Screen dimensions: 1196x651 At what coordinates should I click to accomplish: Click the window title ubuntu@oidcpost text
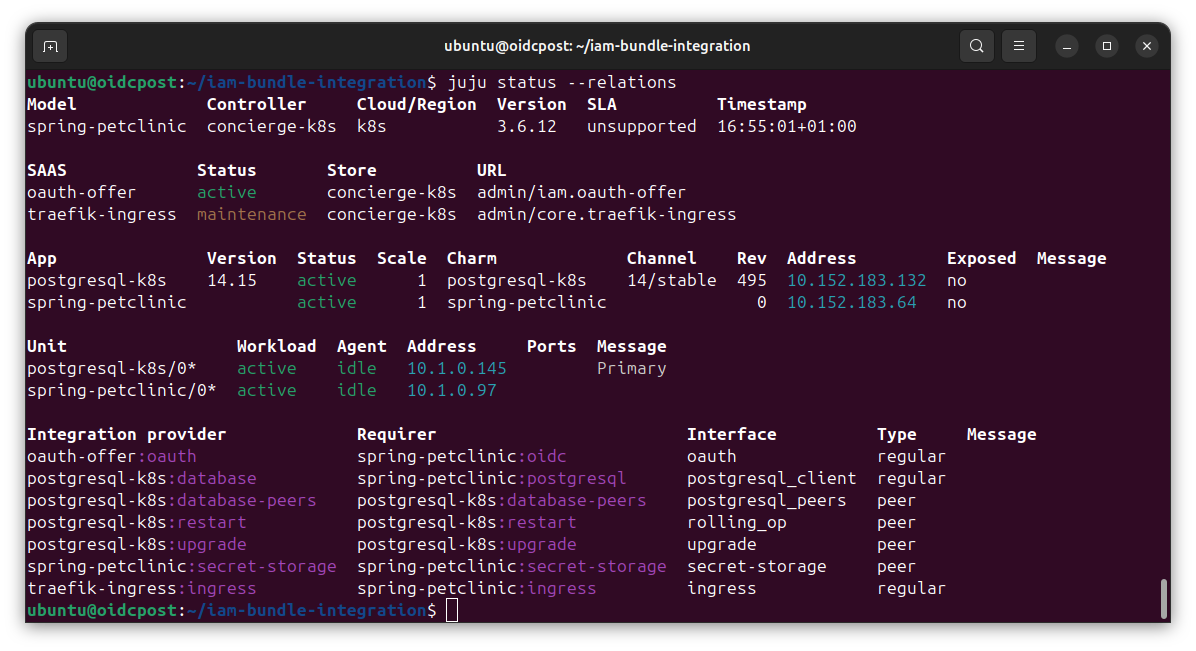pos(597,46)
